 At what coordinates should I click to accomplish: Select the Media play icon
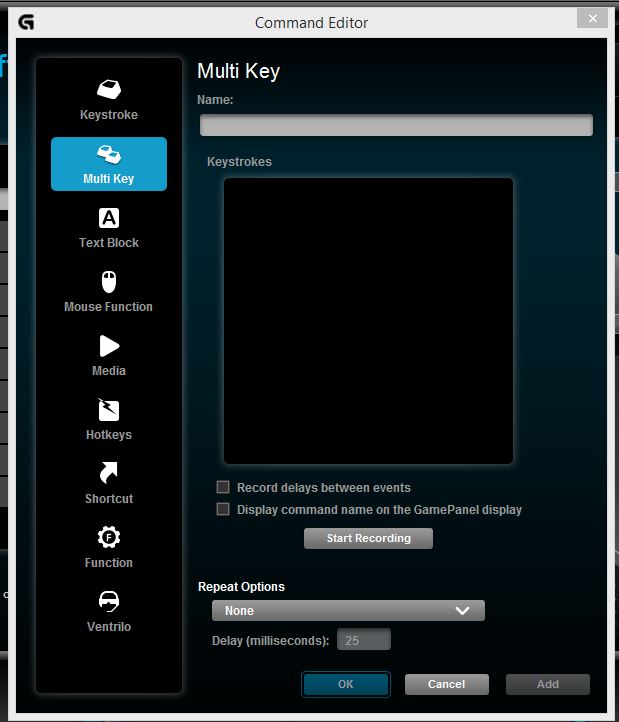pos(109,346)
